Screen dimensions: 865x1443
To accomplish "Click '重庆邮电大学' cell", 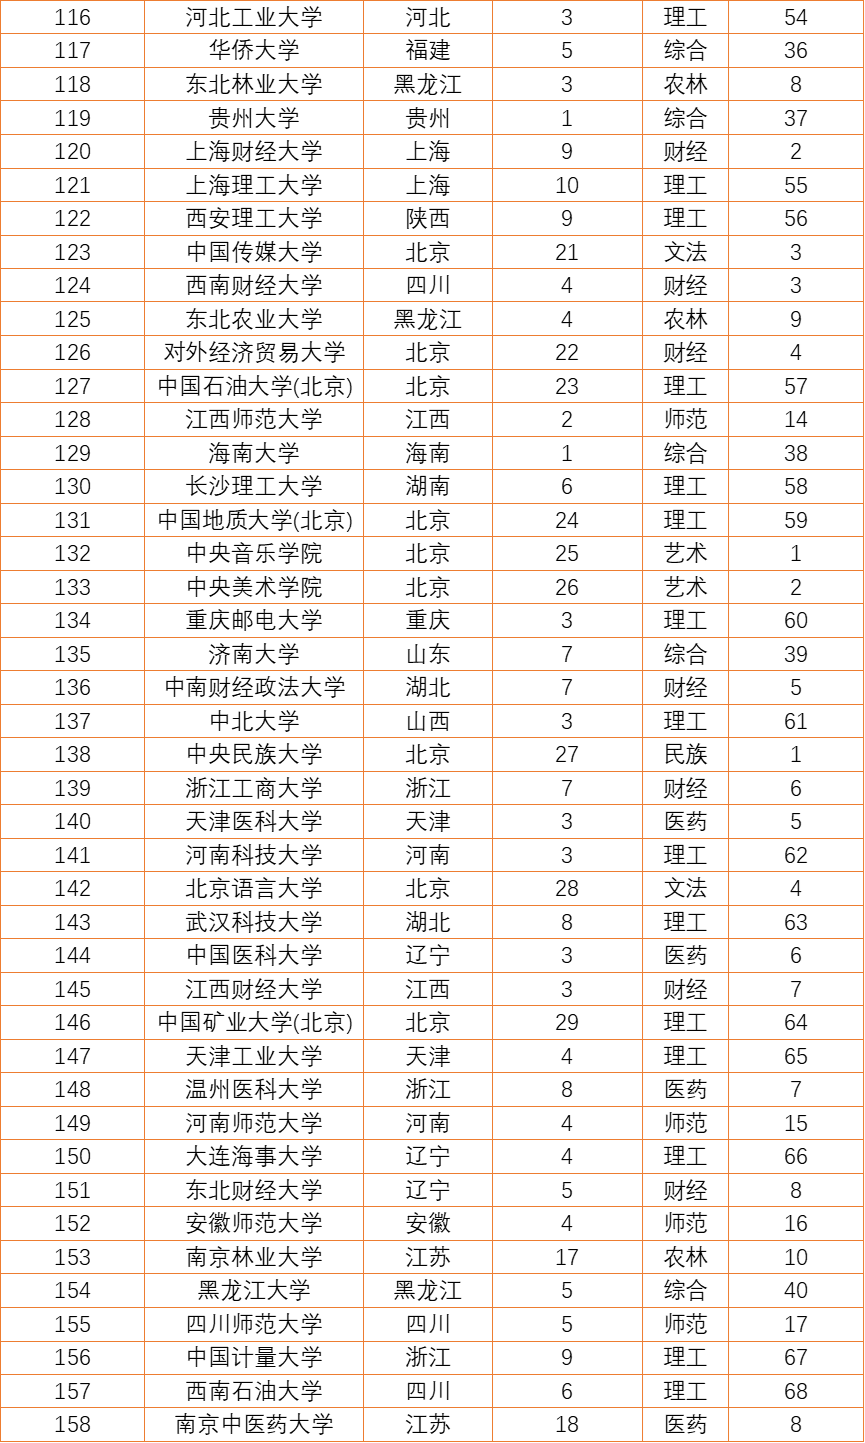I will (x=254, y=620).
